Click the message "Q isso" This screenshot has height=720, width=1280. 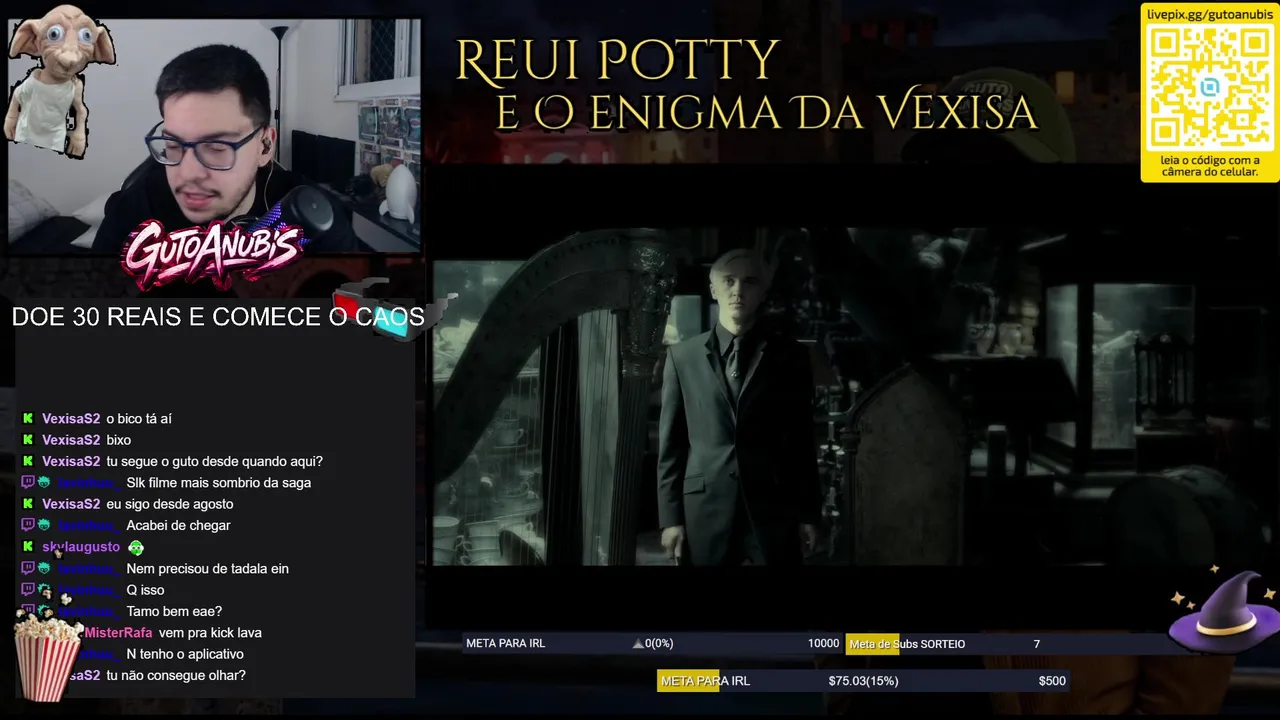click(145, 590)
